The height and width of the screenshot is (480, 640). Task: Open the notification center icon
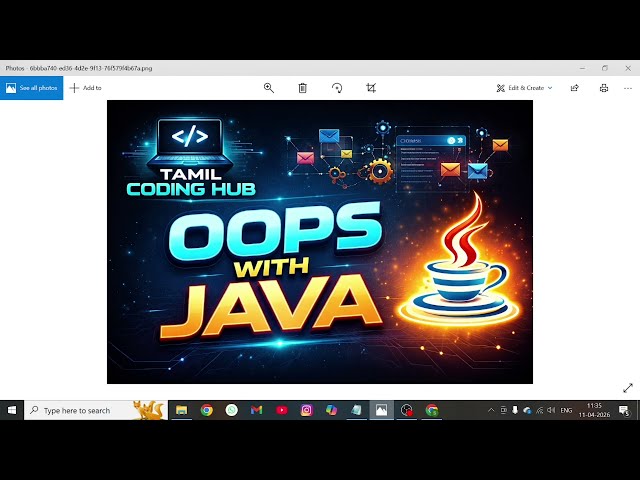click(624, 410)
